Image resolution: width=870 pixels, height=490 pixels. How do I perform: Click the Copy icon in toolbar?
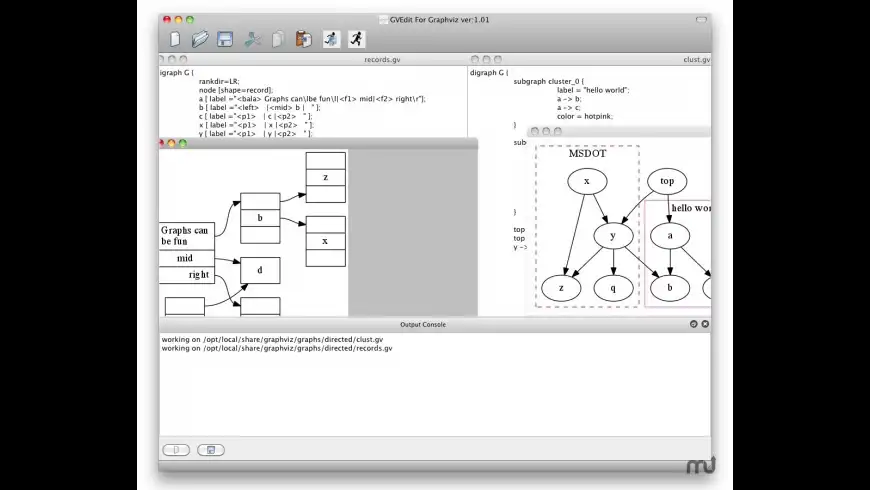(278, 40)
